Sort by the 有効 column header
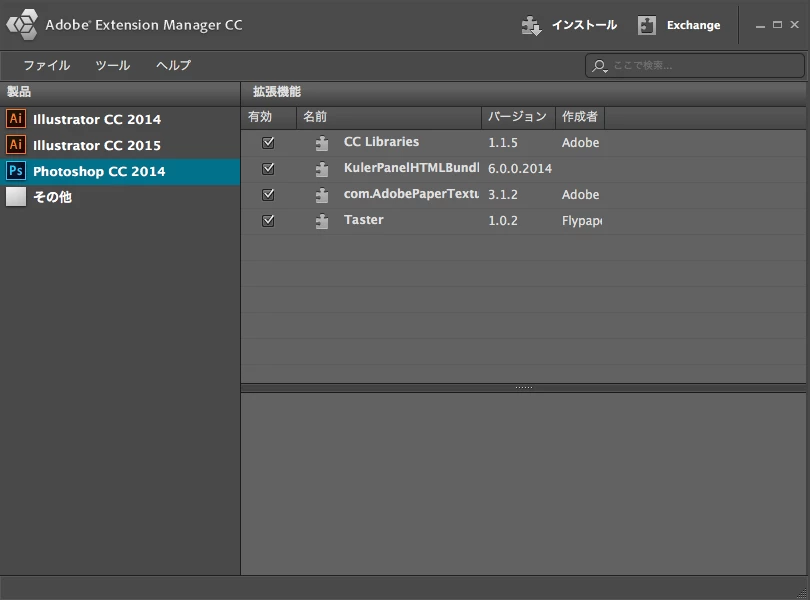The width and height of the screenshot is (810, 600). [269, 117]
